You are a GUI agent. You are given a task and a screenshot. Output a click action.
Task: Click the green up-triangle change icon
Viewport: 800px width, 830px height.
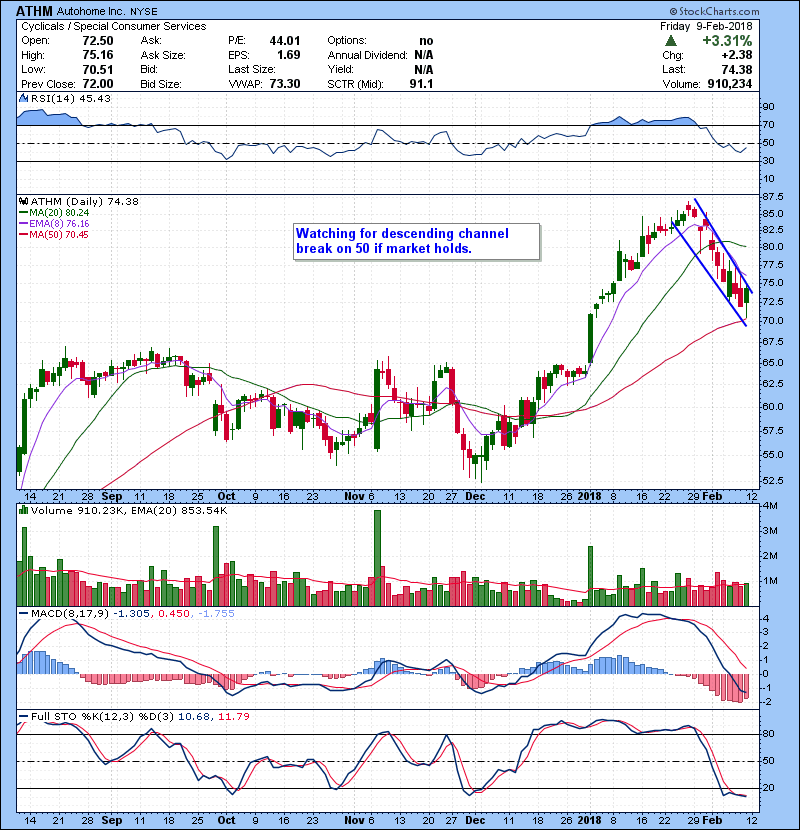[671, 41]
